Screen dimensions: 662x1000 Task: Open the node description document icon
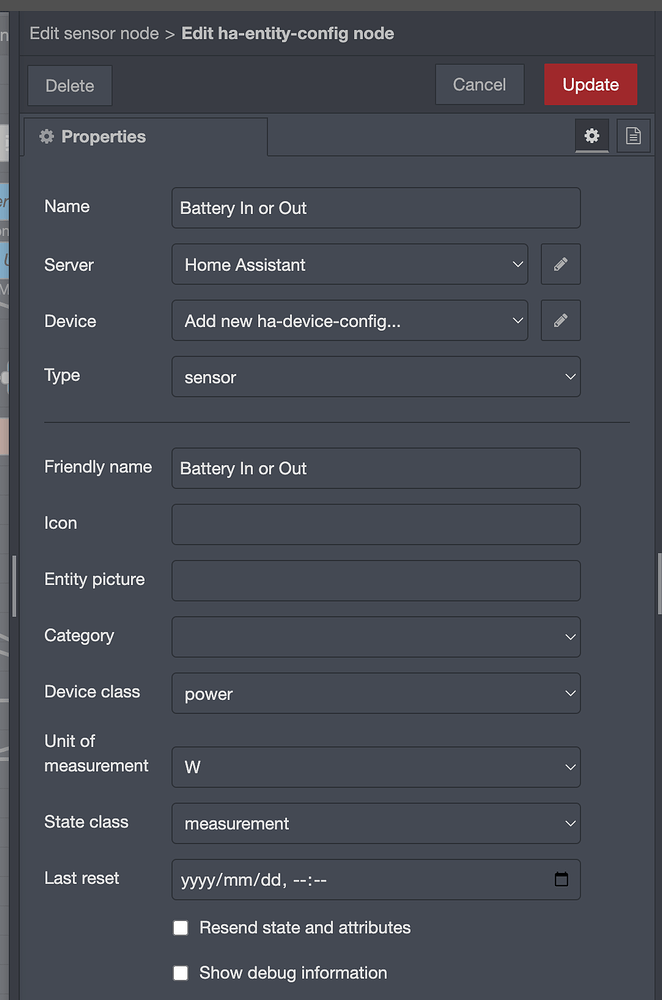tap(633, 135)
